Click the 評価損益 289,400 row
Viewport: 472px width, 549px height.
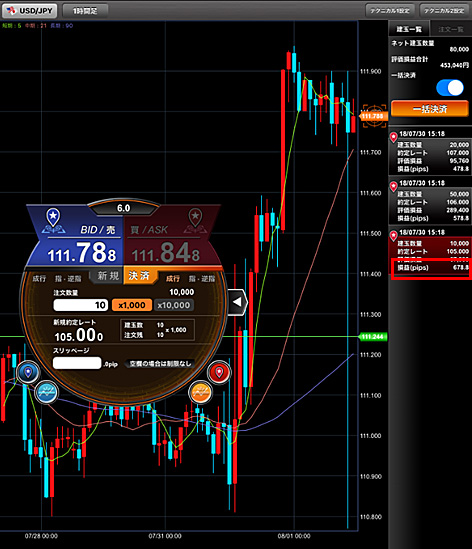433,210
